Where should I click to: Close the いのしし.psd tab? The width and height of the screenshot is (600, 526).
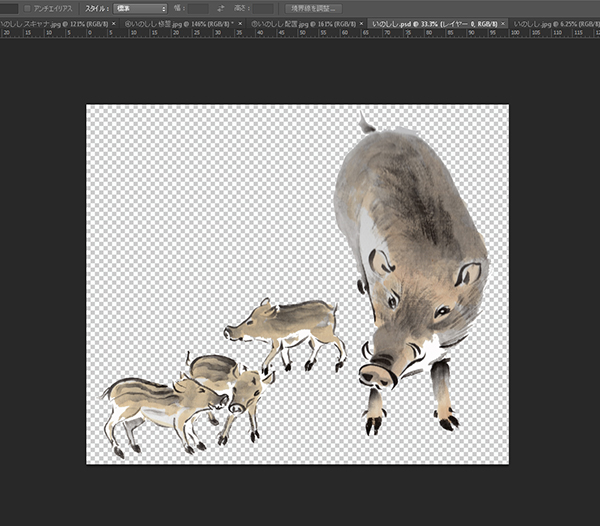[503, 24]
